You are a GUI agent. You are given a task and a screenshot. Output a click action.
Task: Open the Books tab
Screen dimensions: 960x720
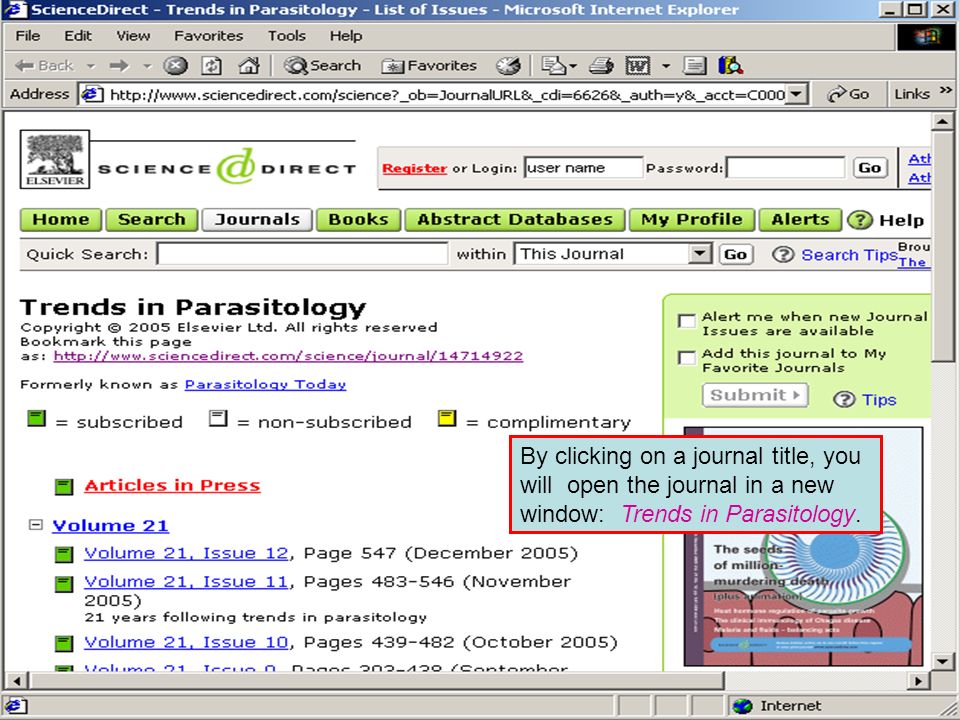[358, 220]
